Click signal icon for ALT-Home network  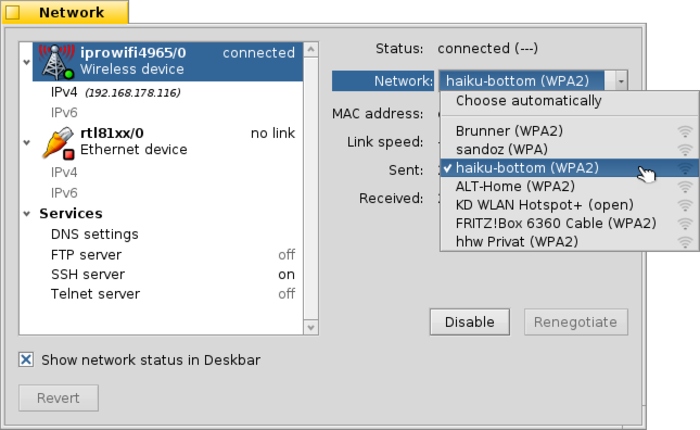(x=685, y=186)
